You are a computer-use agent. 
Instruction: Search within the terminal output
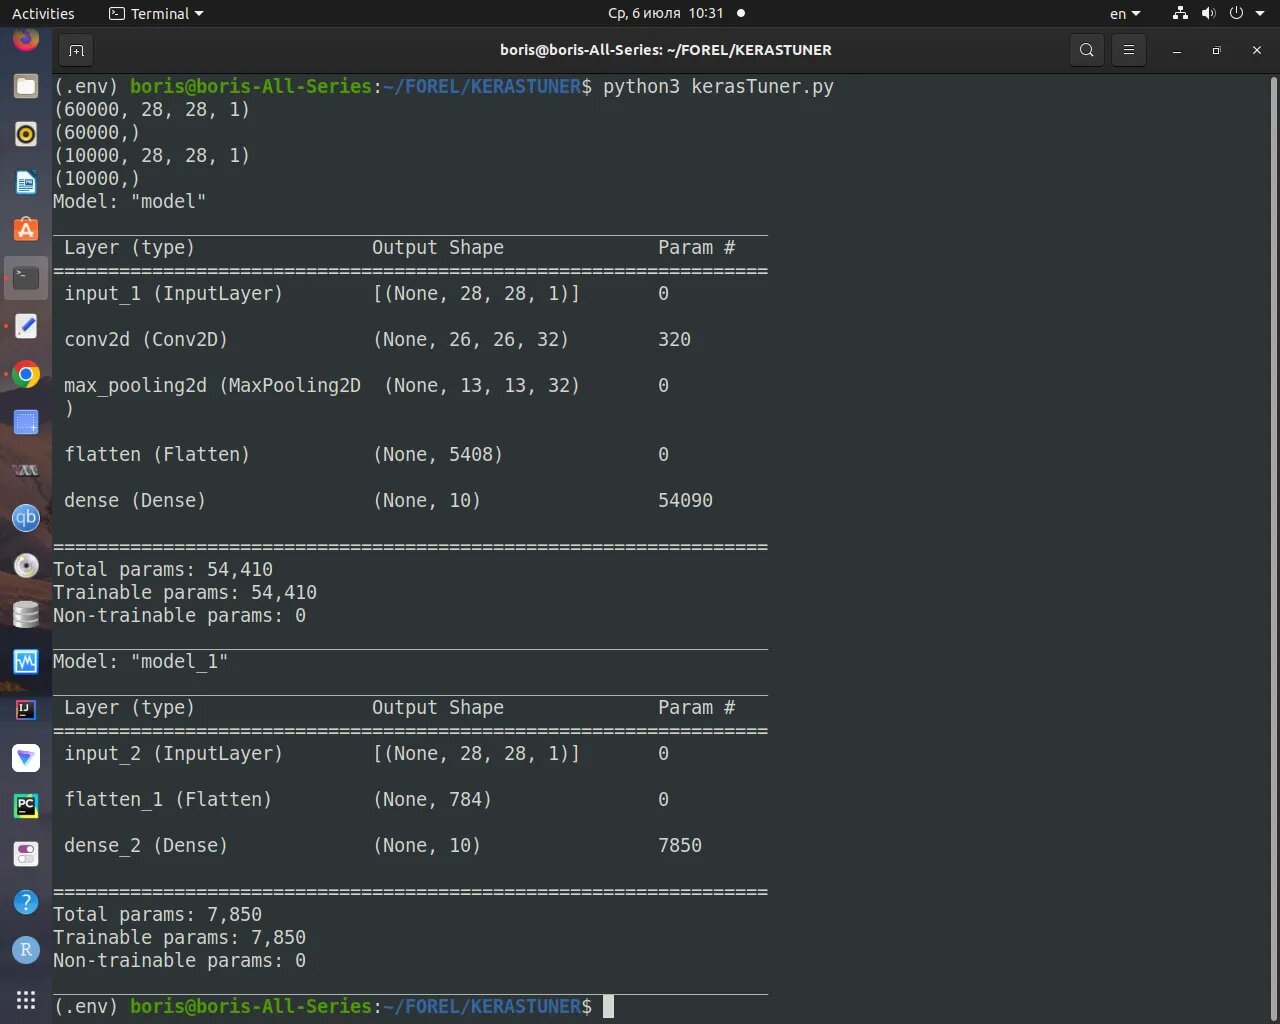point(1087,50)
